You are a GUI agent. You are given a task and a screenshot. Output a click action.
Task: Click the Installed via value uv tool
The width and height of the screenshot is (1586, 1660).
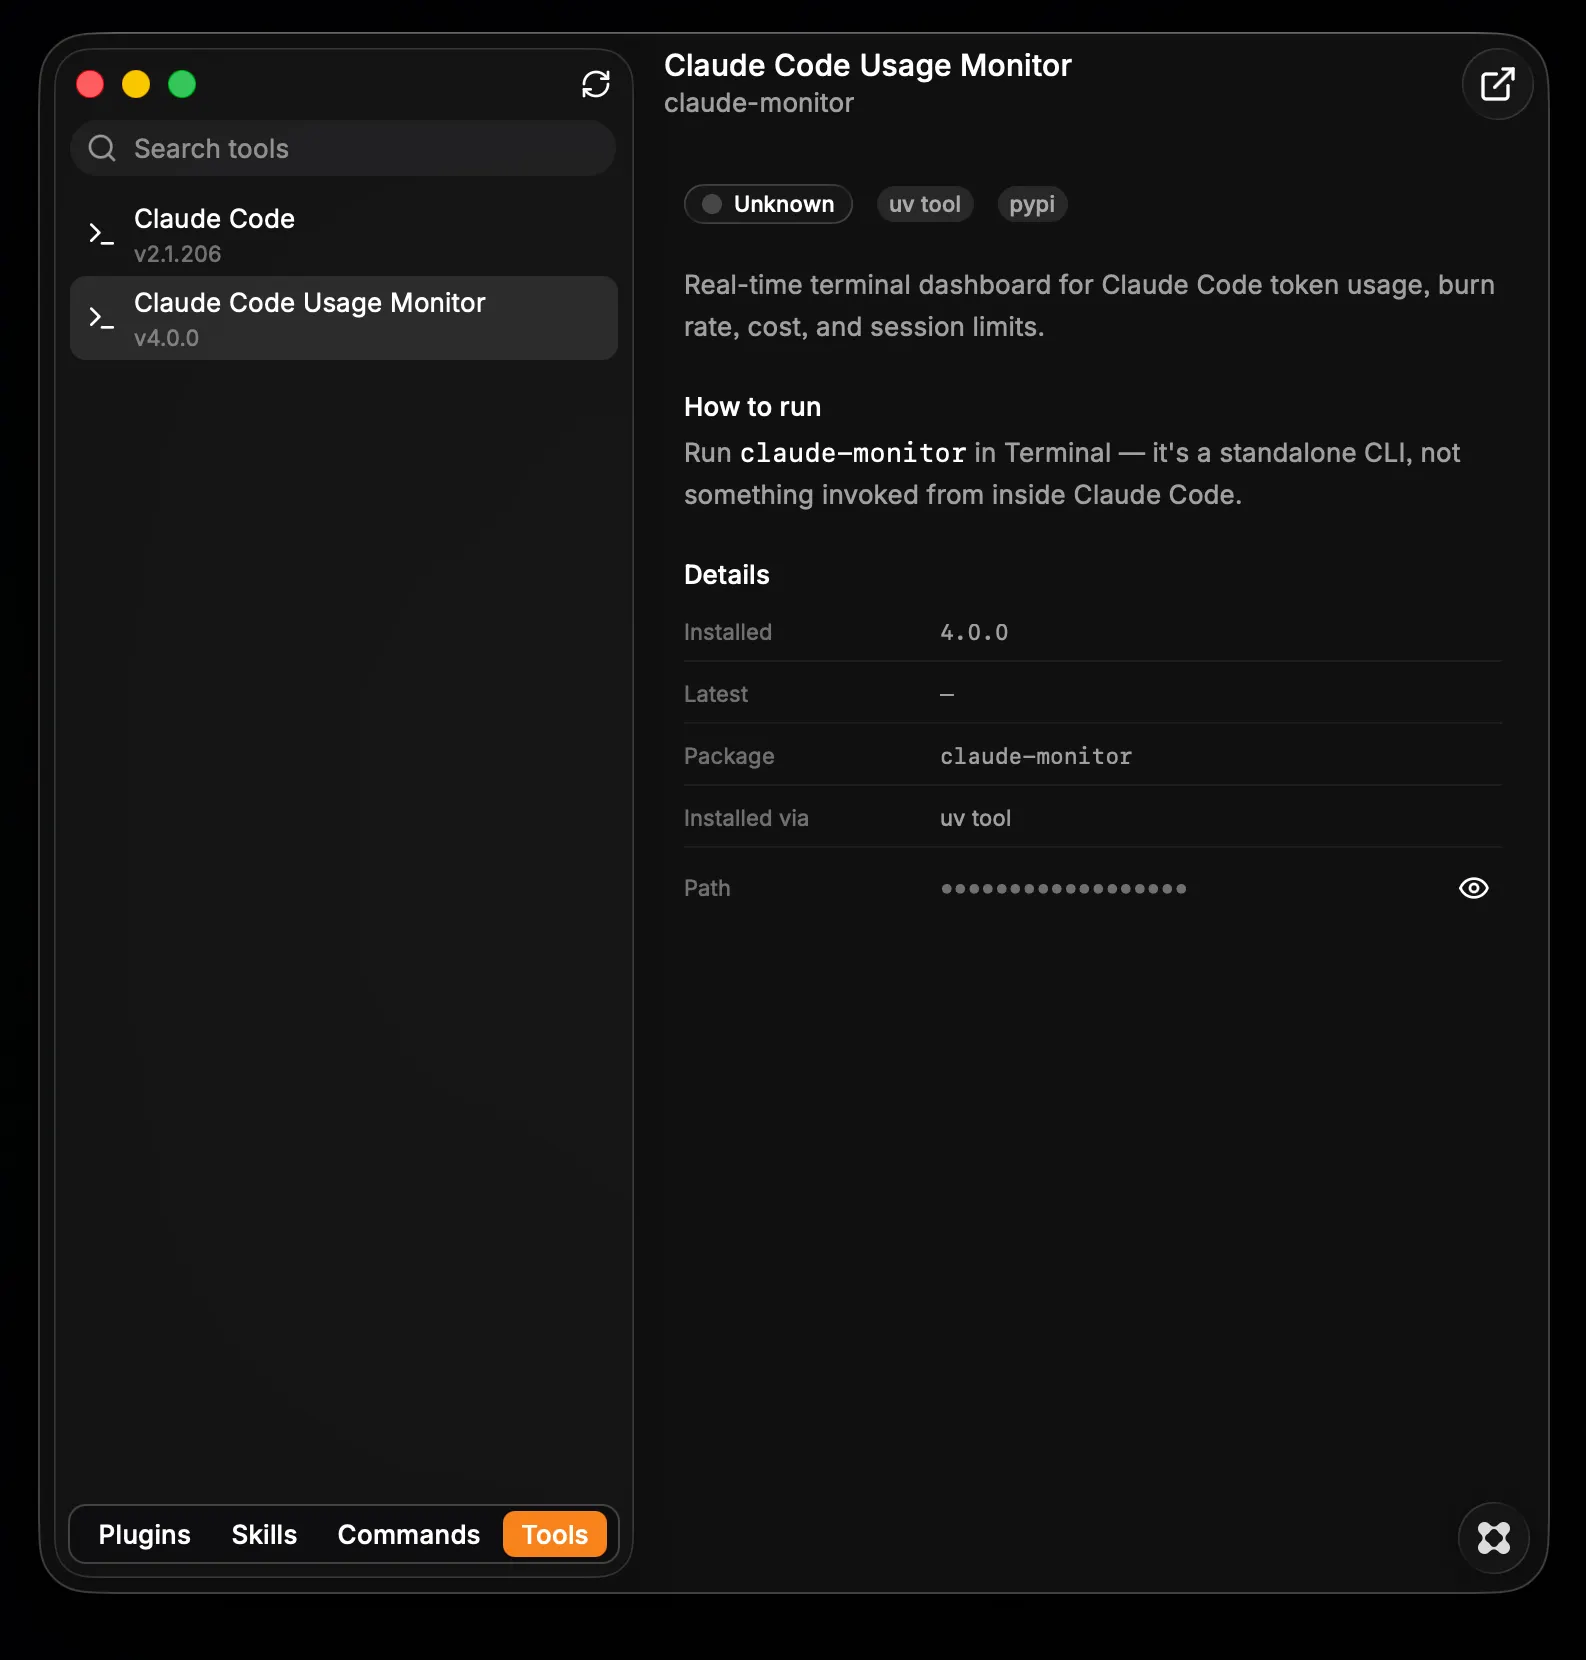(975, 818)
